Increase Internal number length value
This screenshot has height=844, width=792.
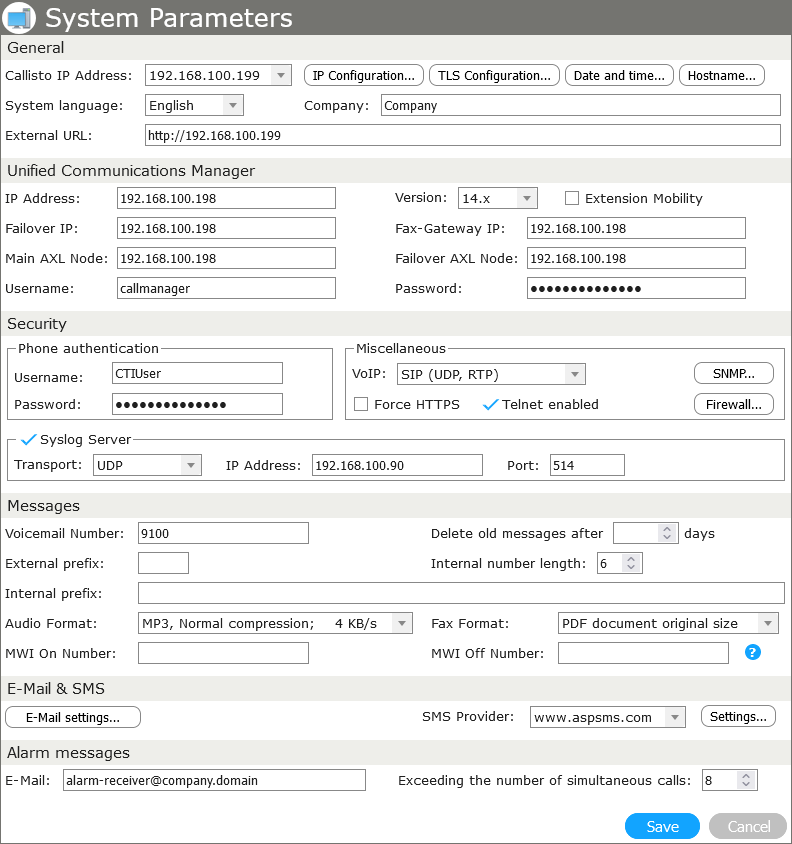point(631,559)
